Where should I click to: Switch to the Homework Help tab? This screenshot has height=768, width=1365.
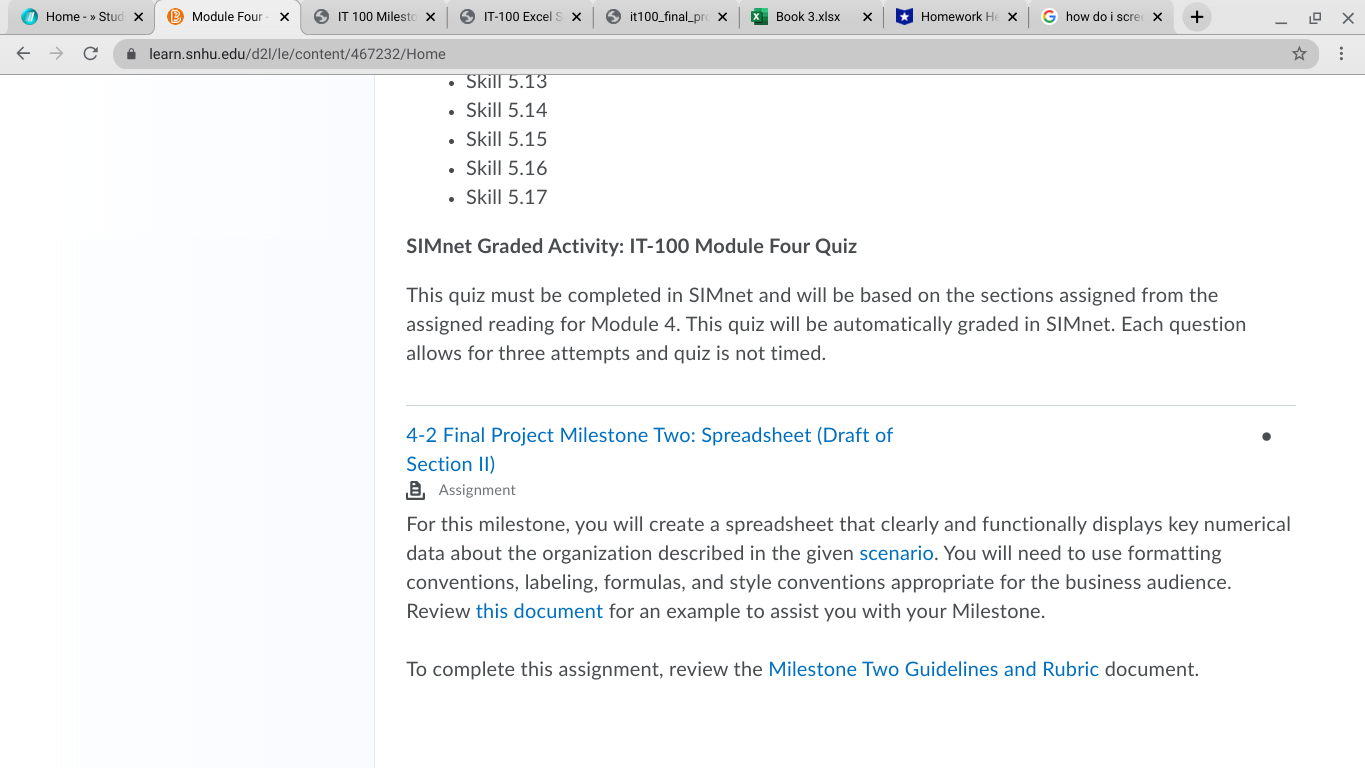(957, 17)
